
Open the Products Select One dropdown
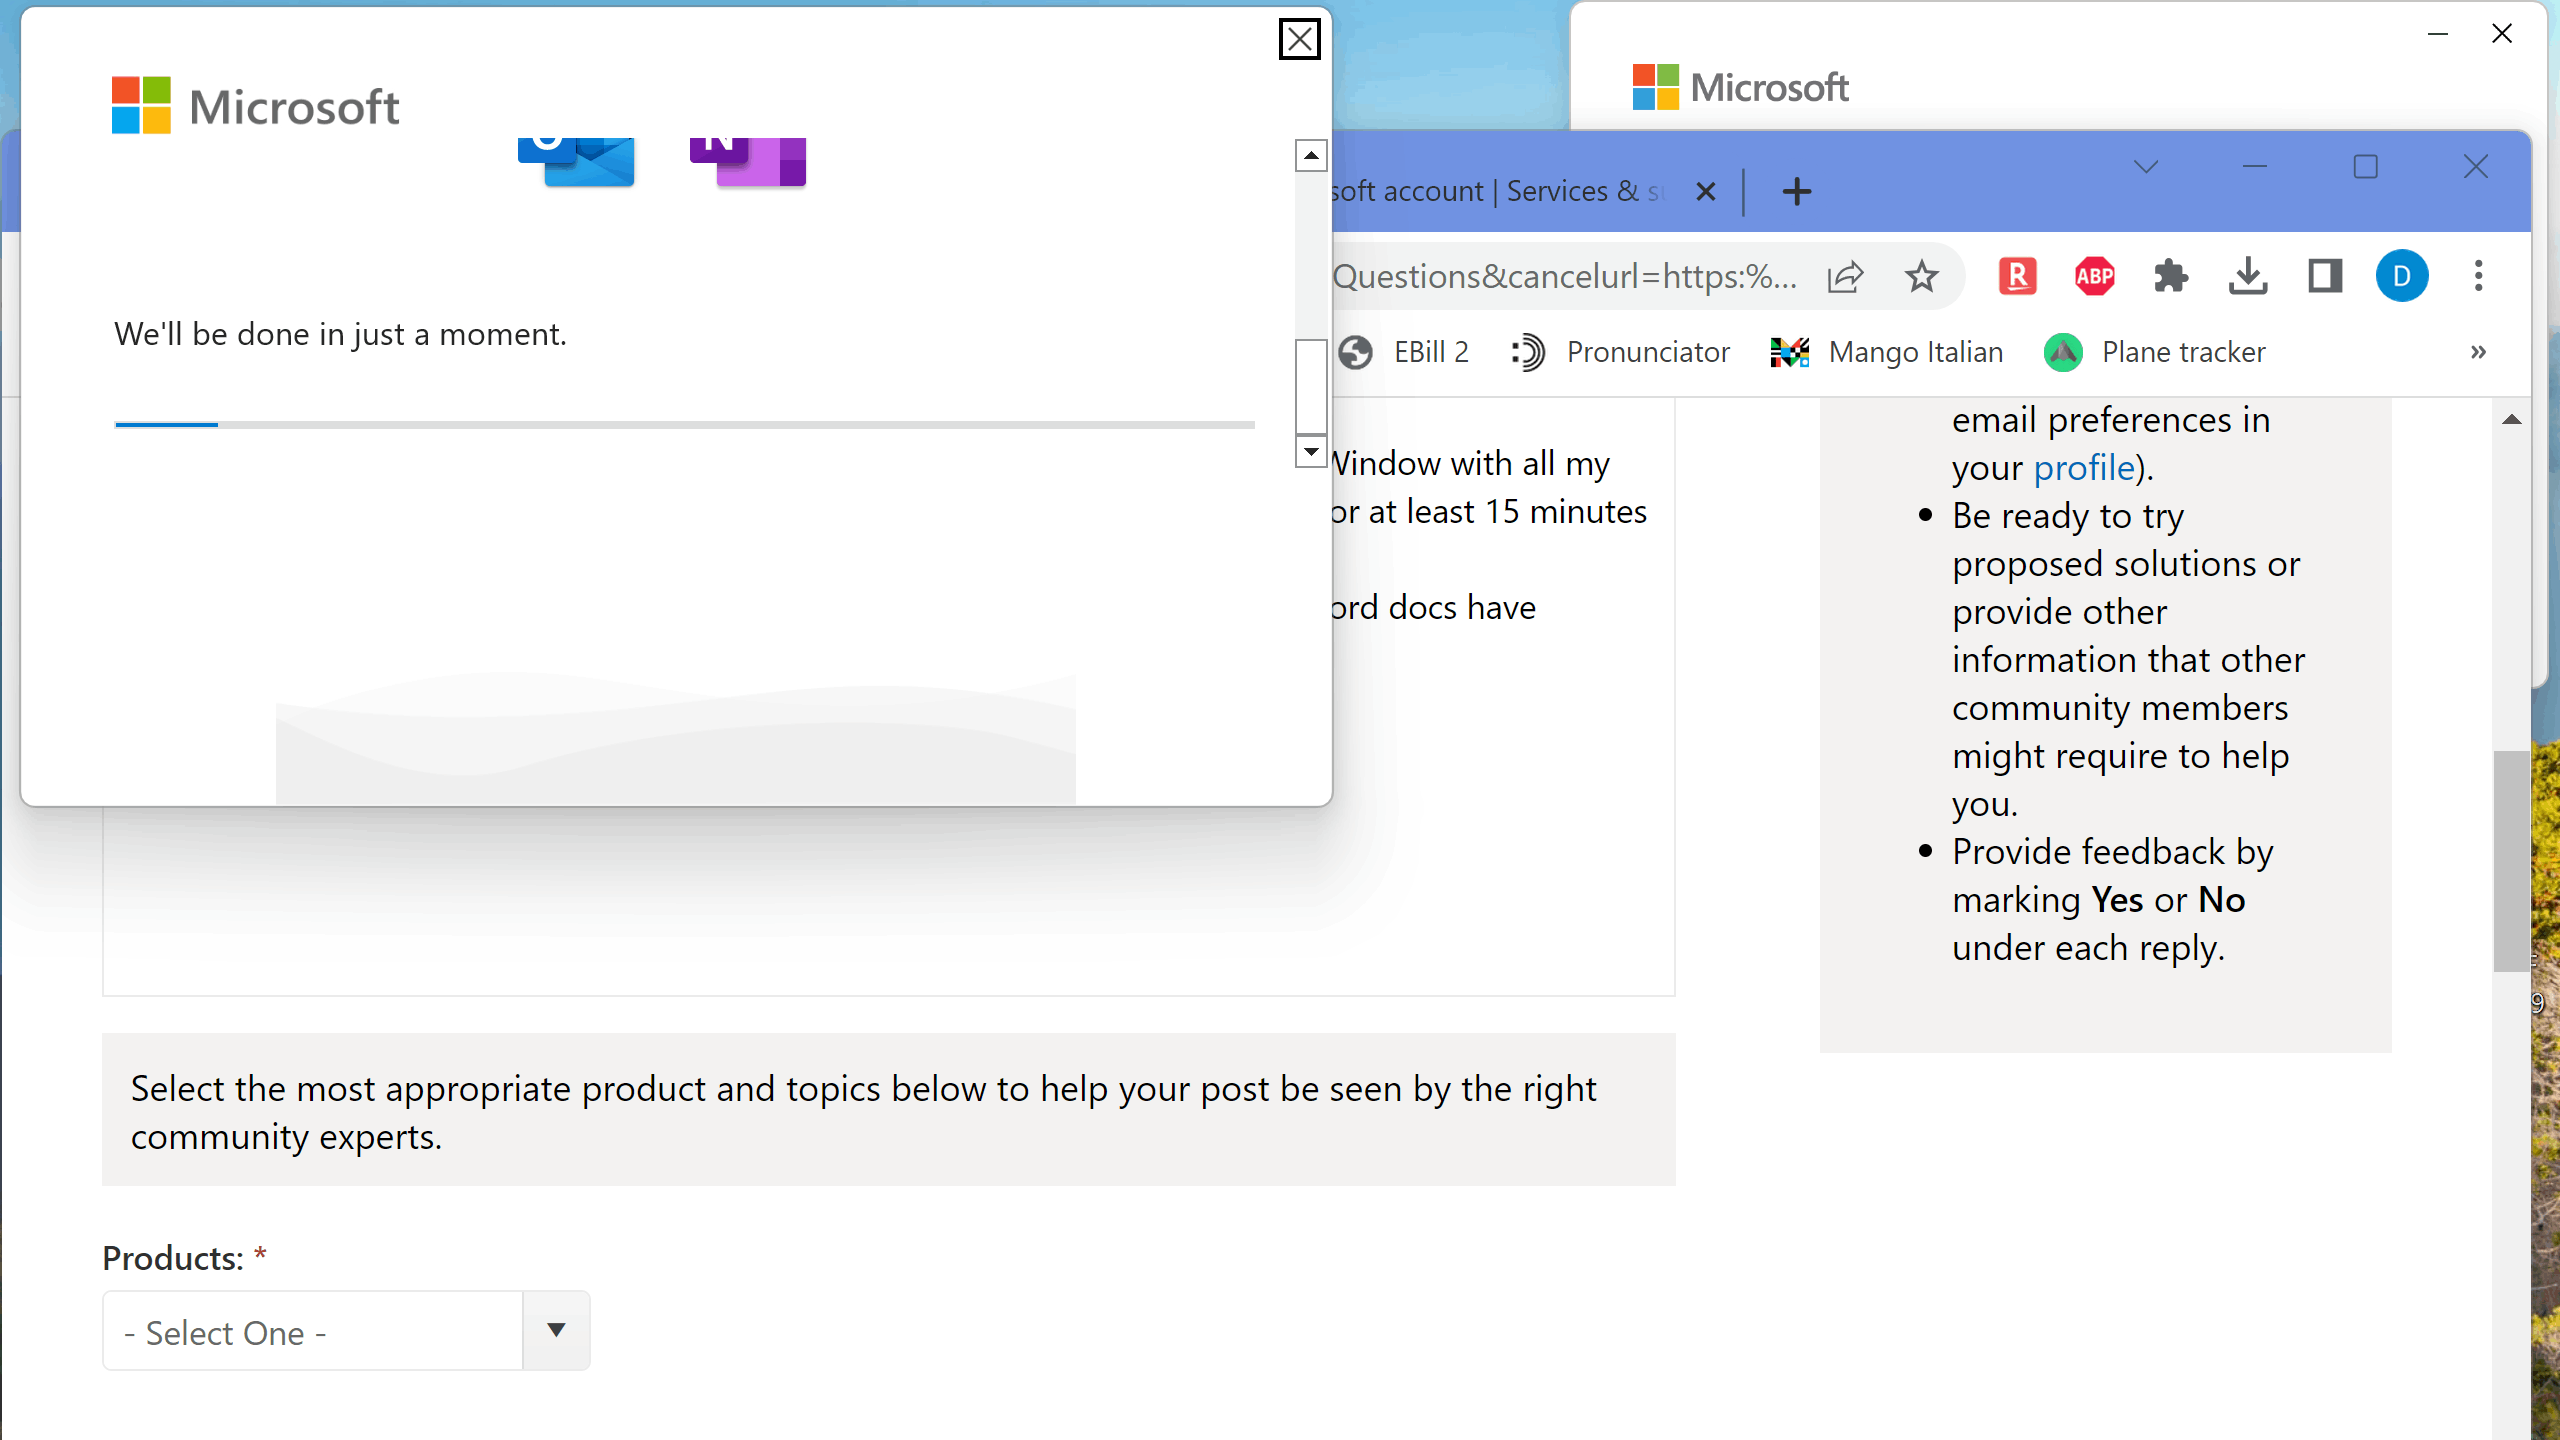[x=346, y=1331]
